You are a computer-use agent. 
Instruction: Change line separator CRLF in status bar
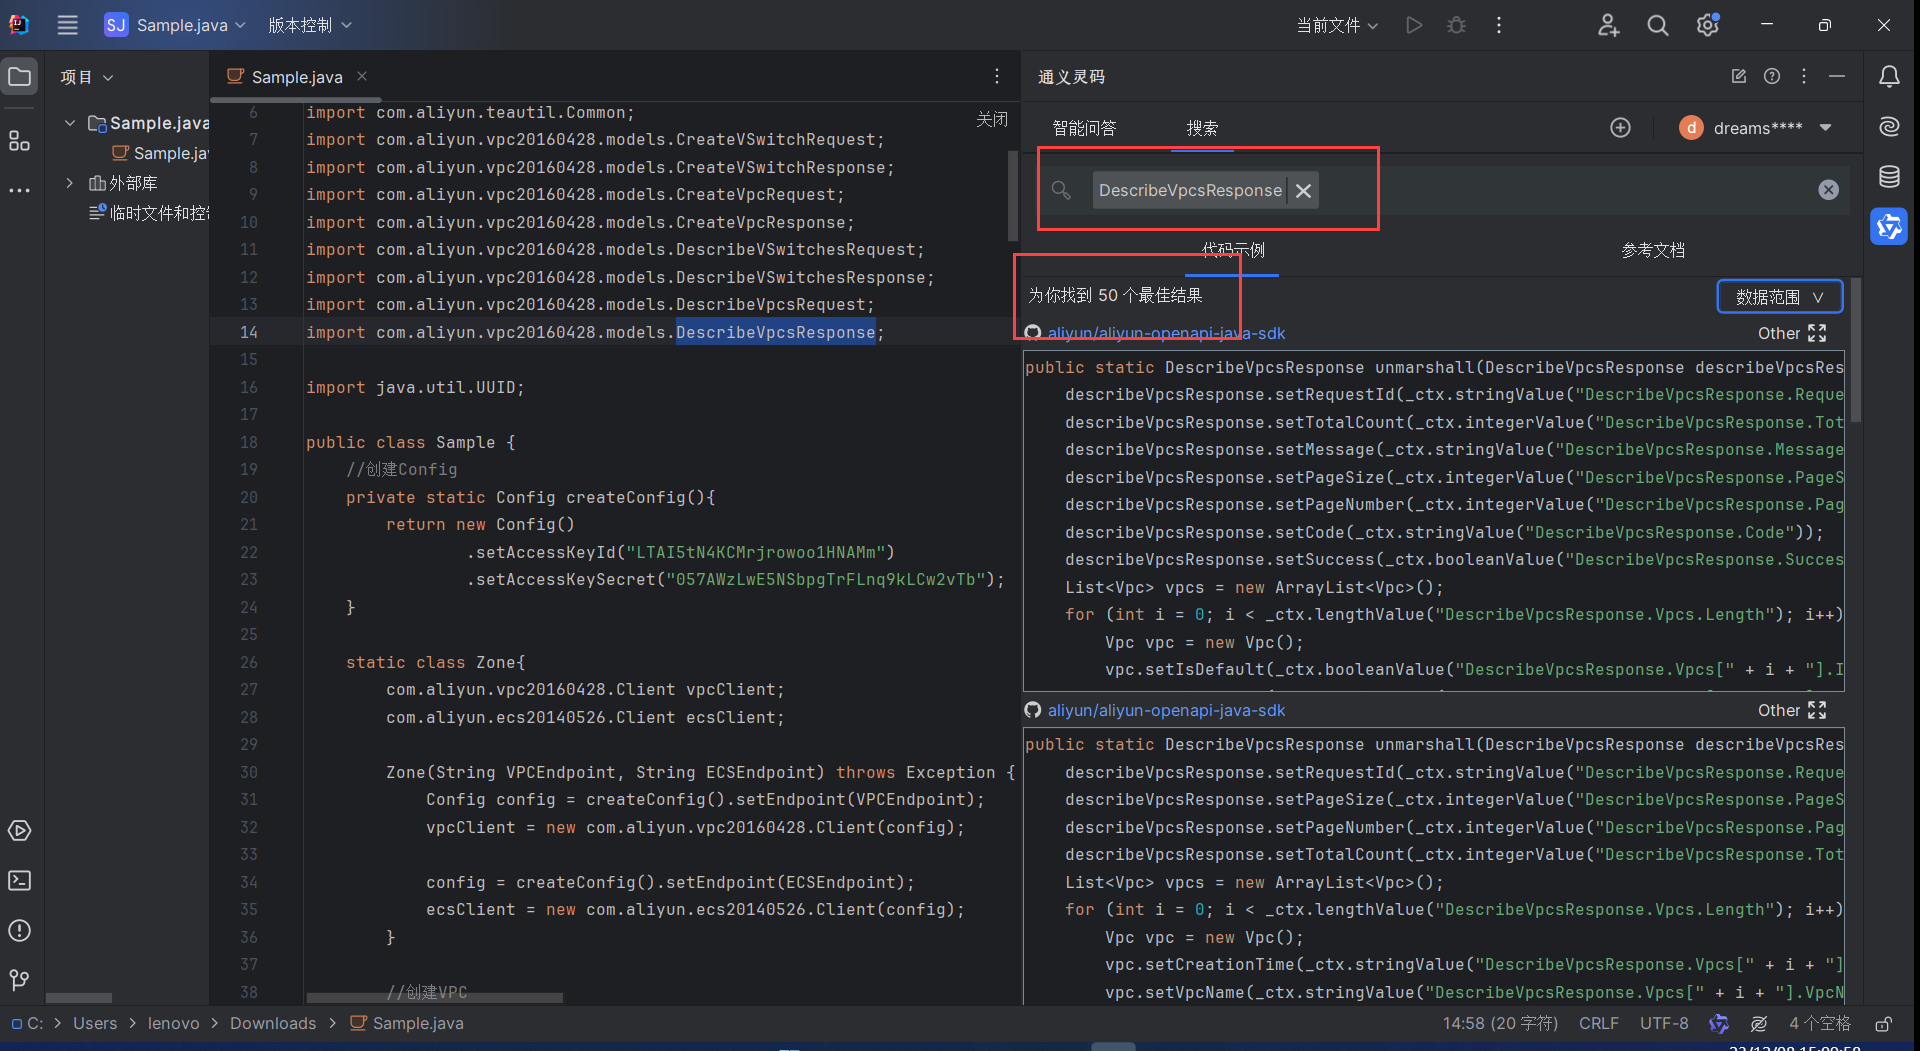point(1598,1023)
